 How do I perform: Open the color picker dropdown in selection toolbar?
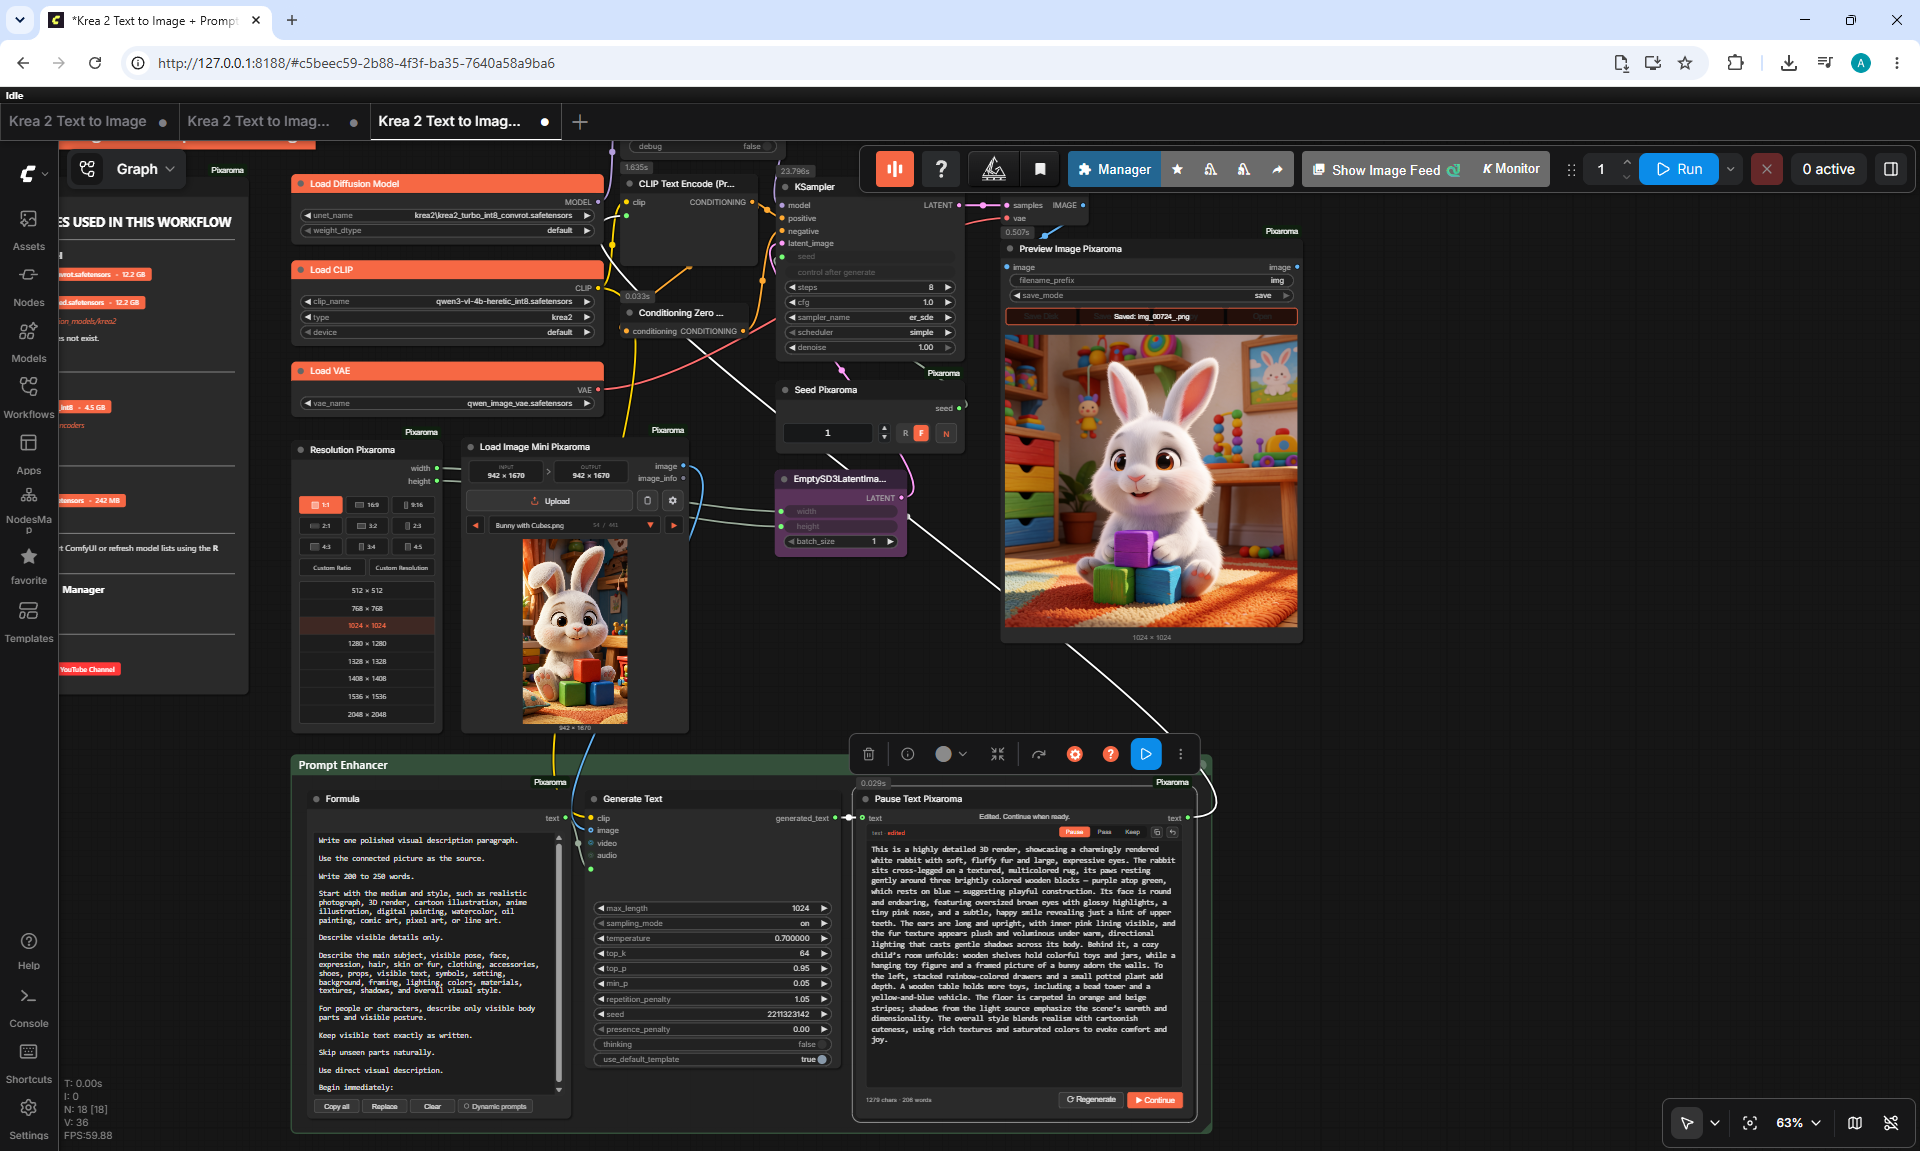951,754
